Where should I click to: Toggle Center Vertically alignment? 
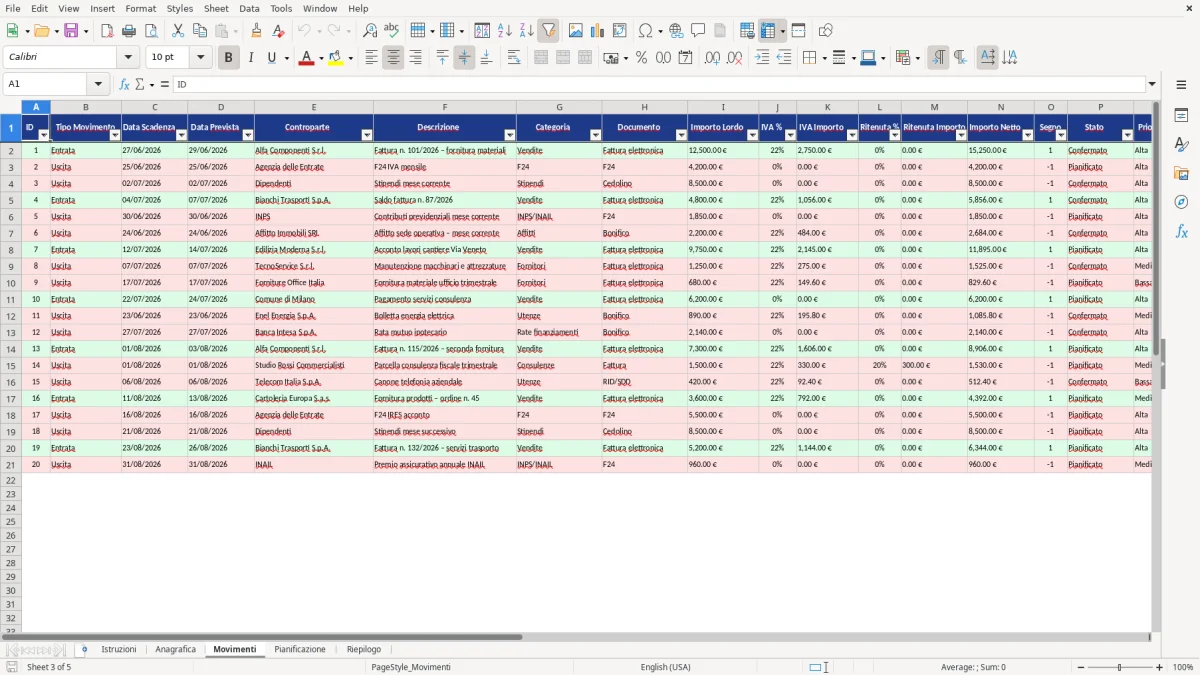(x=464, y=58)
